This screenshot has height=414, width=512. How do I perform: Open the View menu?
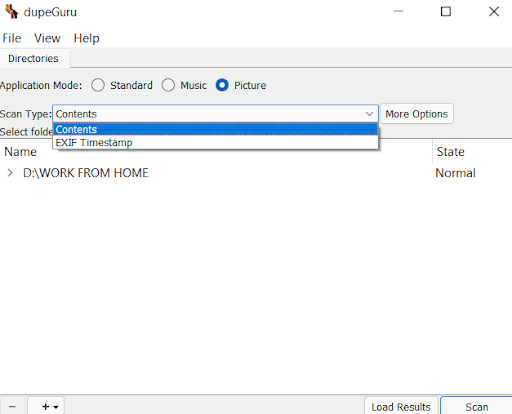(47, 38)
